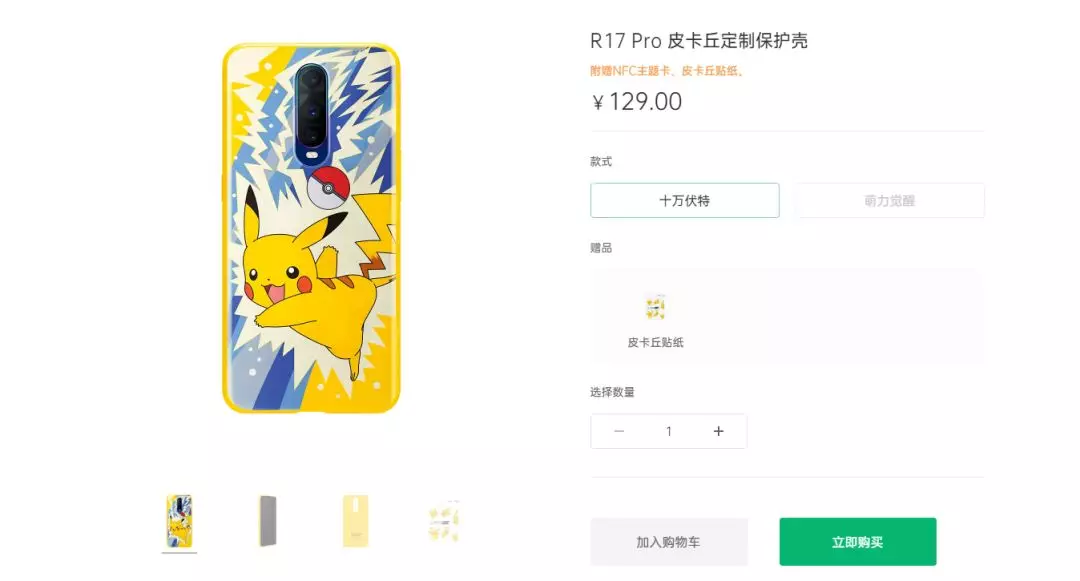This screenshot has width=1080, height=581.
Task: Click the ¥129.00 price text
Action: click(637, 102)
